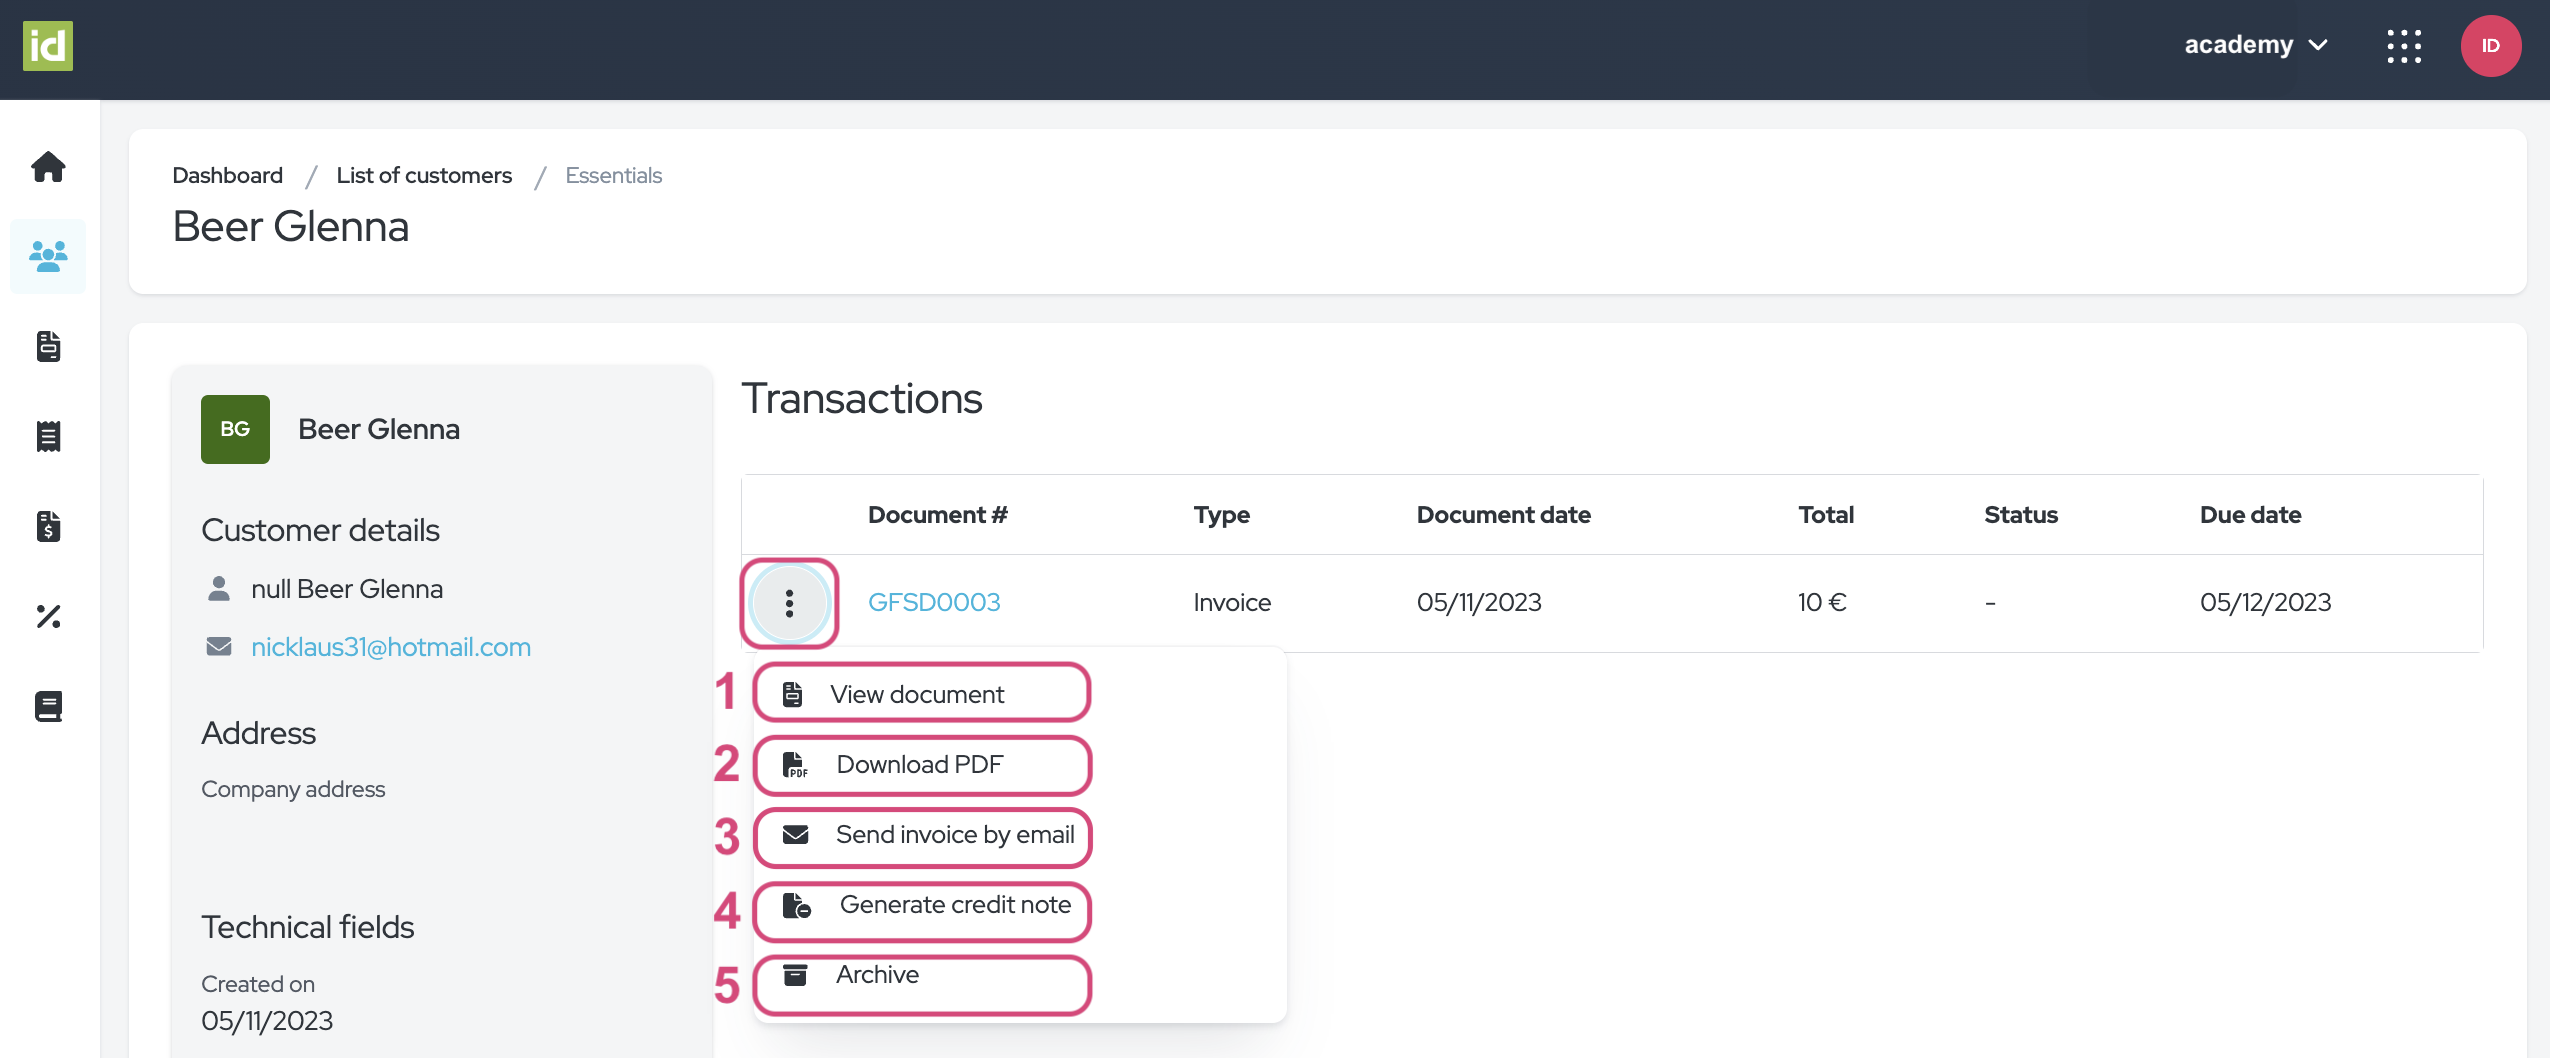Image resolution: width=2550 pixels, height=1058 pixels.
Task: Open invoice link GFSD0003
Action: coord(934,603)
